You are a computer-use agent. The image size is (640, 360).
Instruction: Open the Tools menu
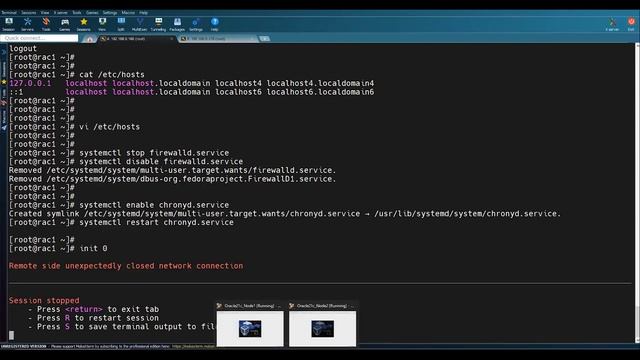pos(77,13)
